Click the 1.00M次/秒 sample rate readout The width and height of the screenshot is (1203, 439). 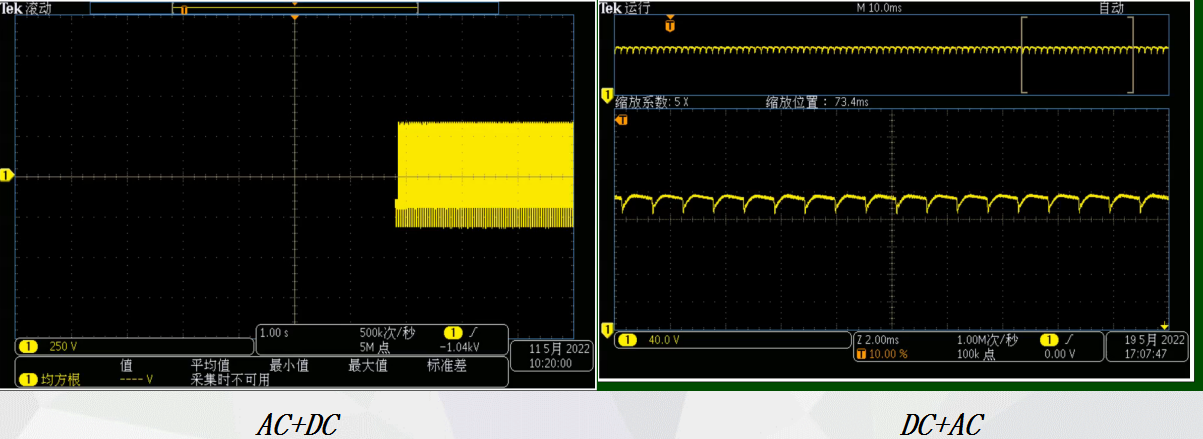click(987, 340)
